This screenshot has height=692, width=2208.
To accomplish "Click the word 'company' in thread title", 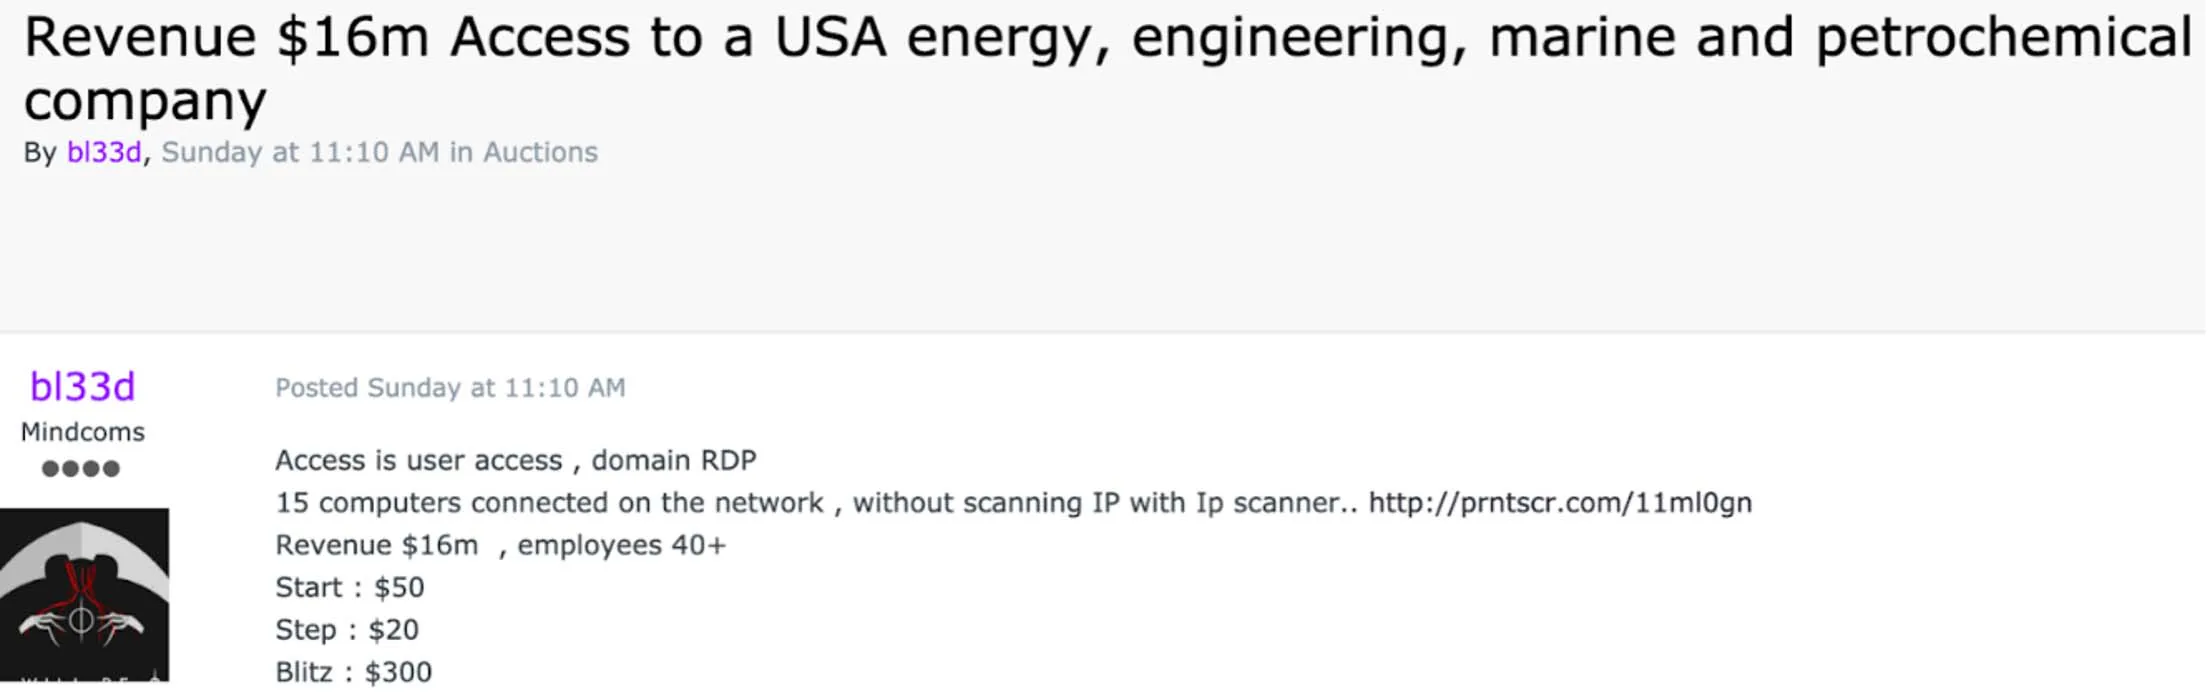I will [145, 102].
